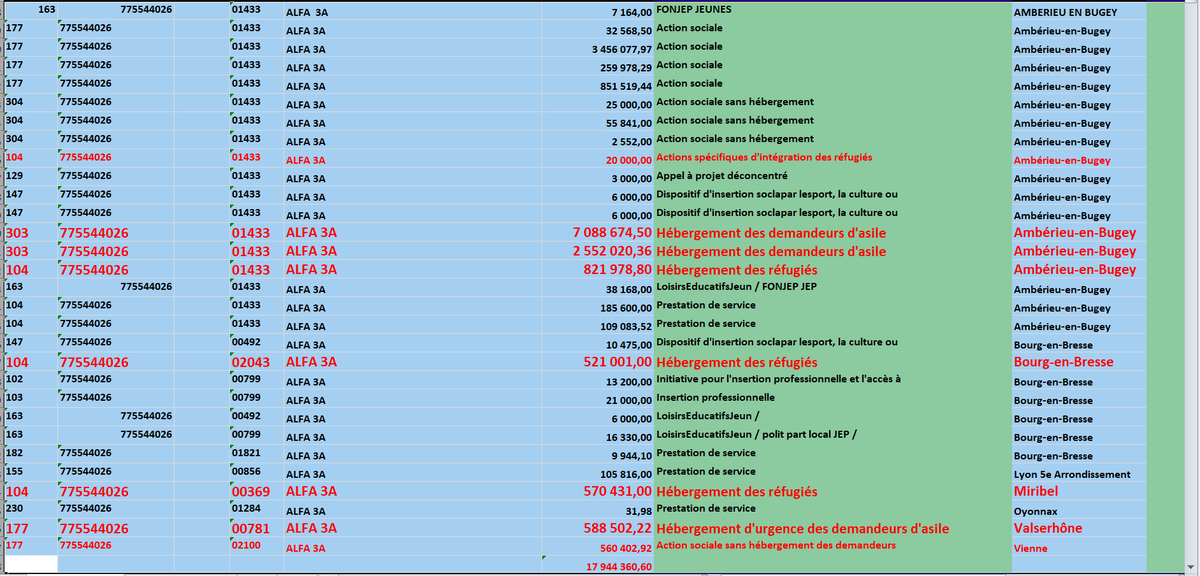Click Insertion professionnelle in the 21 000,00 row

pyautogui.click(x=715, y=398)
